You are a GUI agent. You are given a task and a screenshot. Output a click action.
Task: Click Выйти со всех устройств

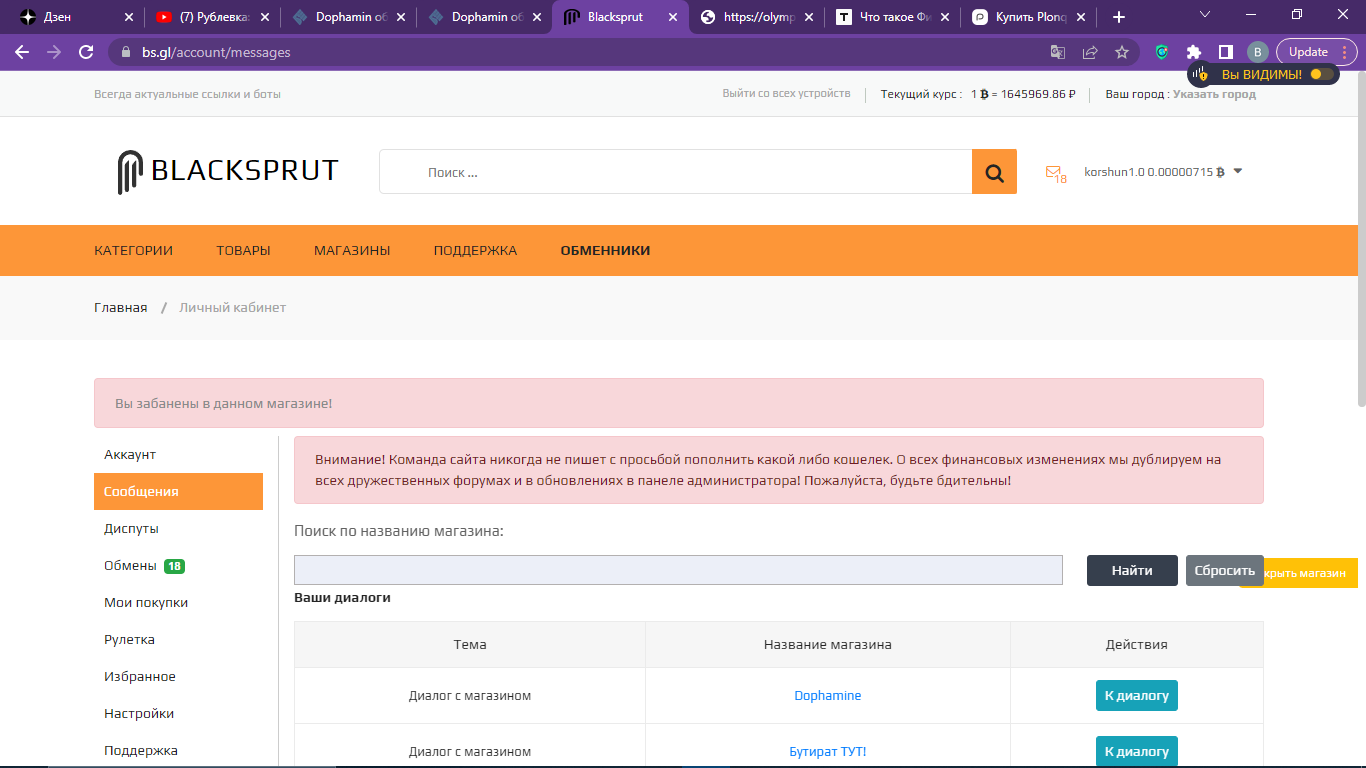(x=787, y=94)
